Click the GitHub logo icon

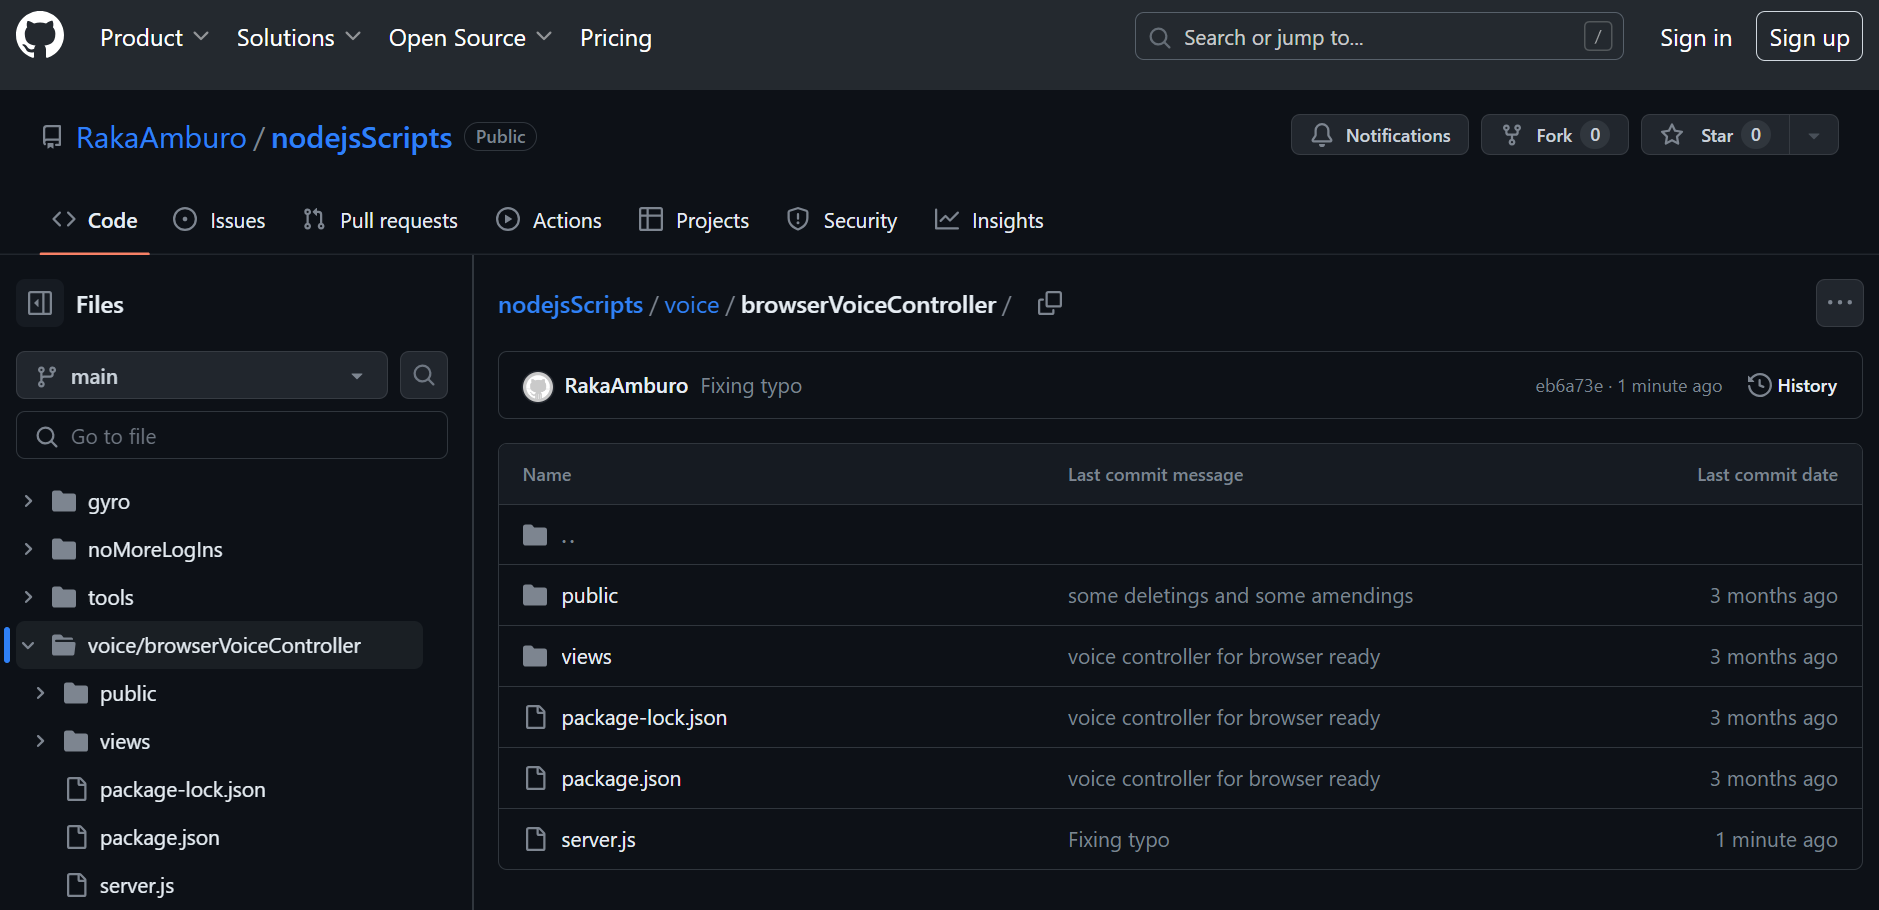pos(40,36)
